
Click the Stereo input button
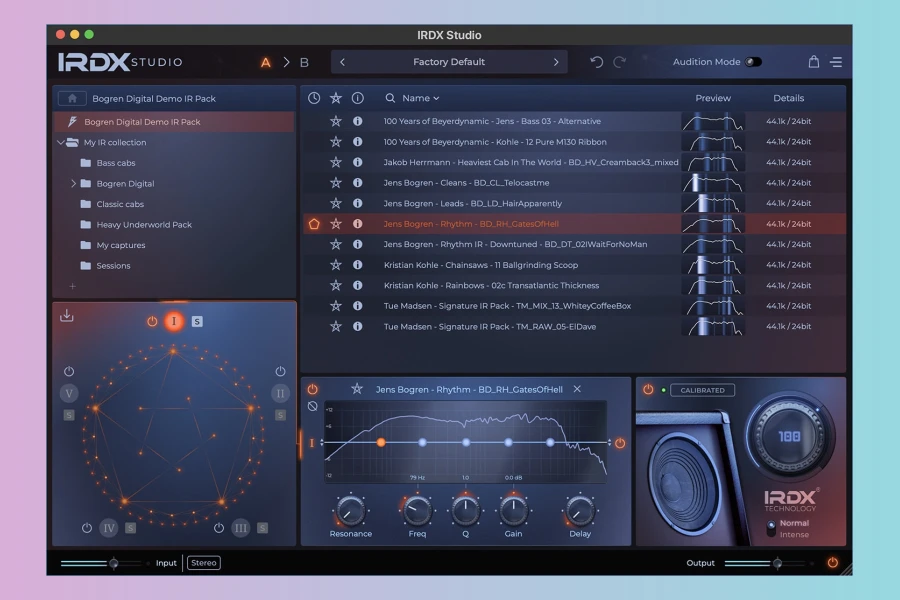tap(204, 563)
